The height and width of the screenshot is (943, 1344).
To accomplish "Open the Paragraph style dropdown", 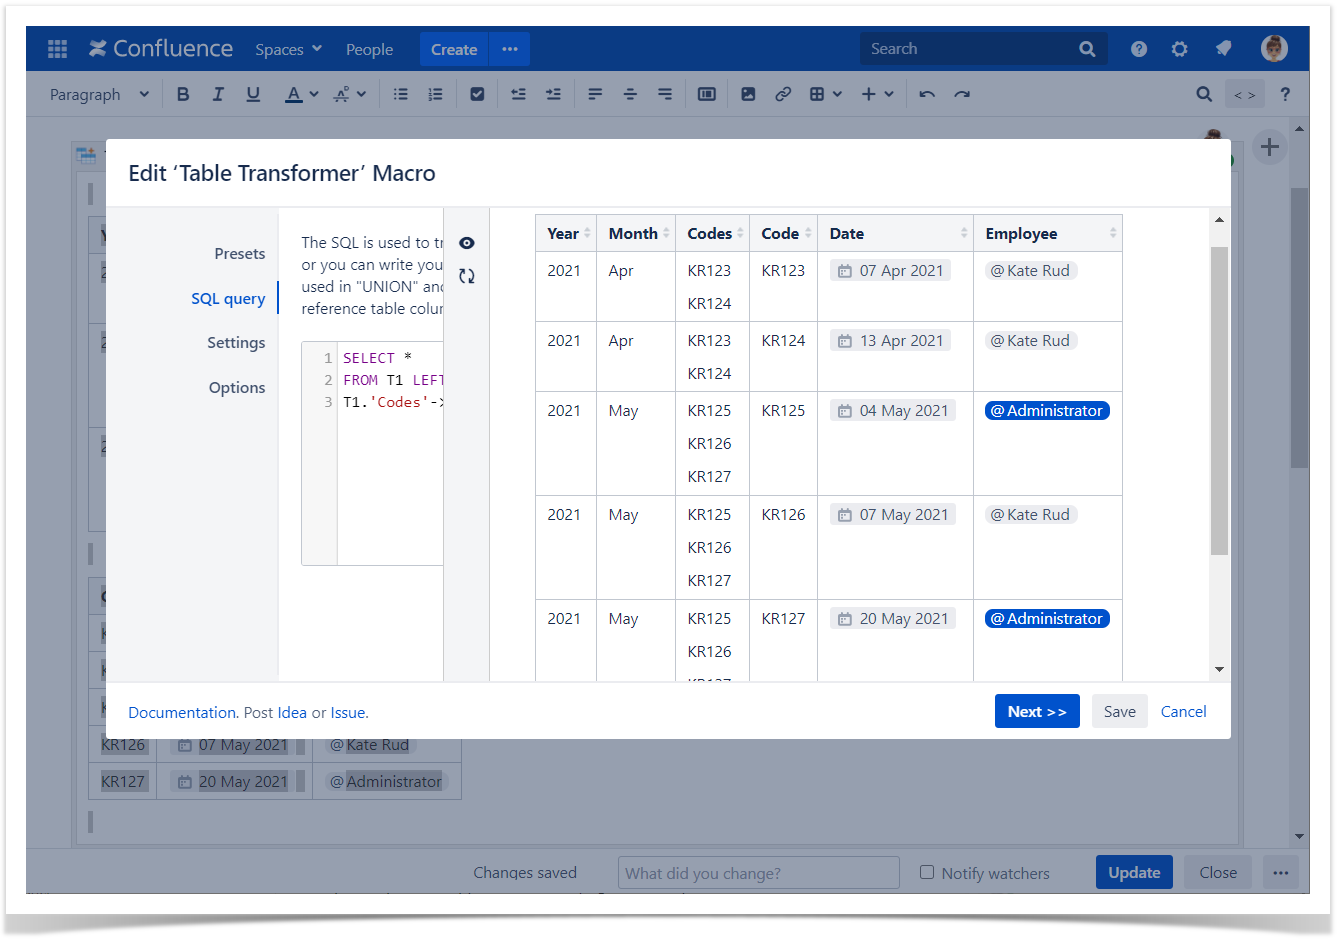I will 99,94.
